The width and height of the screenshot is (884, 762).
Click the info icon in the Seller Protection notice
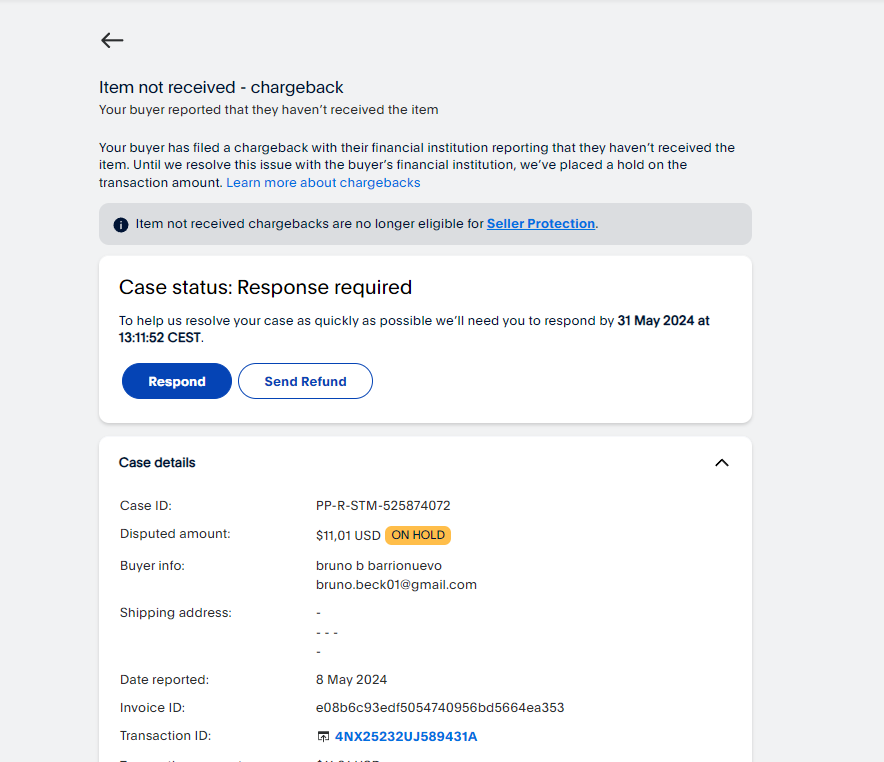tap(121, 225)
